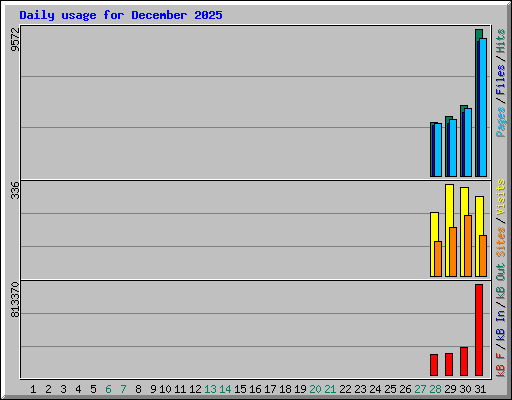The width and height of the screenshot is (512, 400).
Task: Click the Sites legend label
Action: pyautogui.click(x=501, y=242)
